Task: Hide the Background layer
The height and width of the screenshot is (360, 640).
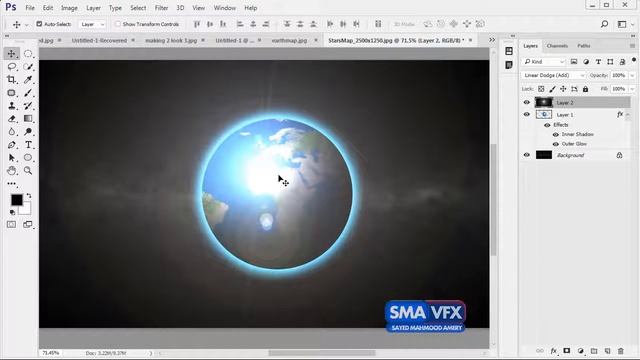Action: (x=527, y=155)
